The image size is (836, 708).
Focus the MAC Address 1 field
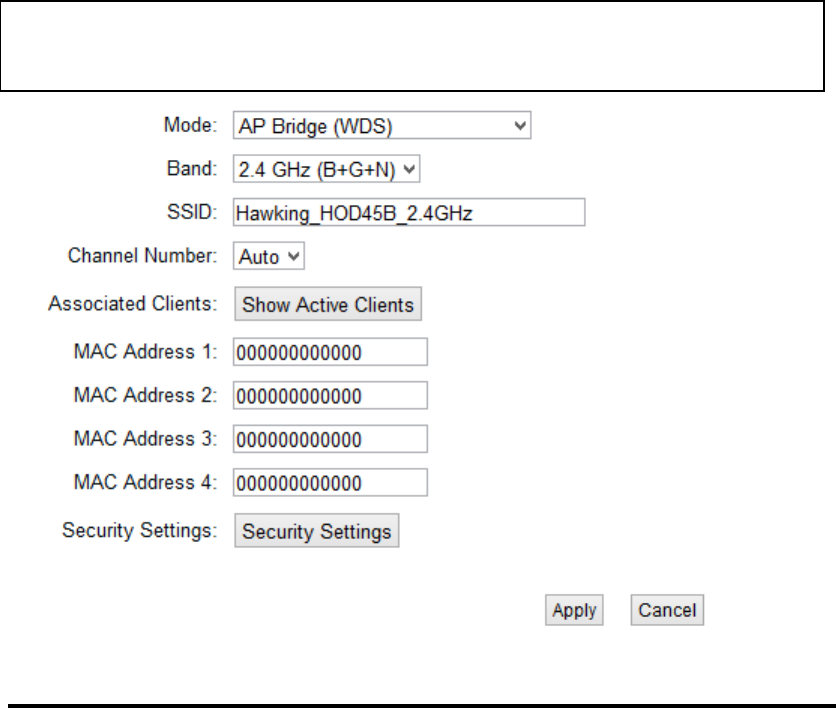330,352
